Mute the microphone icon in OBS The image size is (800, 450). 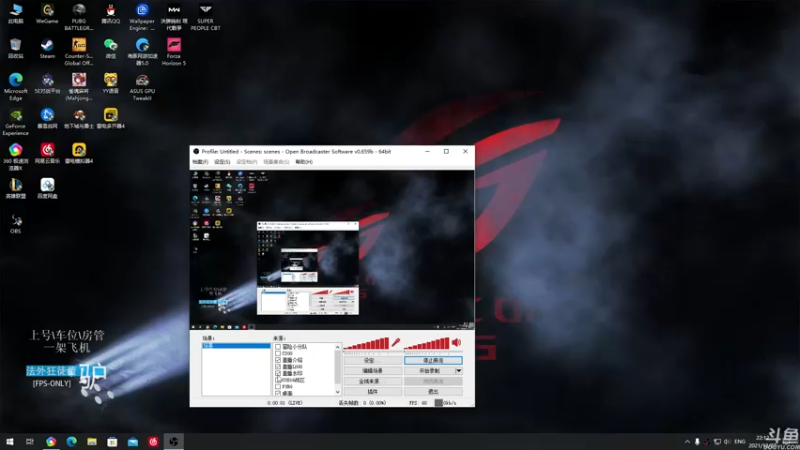pyautogui.click(x=395, y=343)
